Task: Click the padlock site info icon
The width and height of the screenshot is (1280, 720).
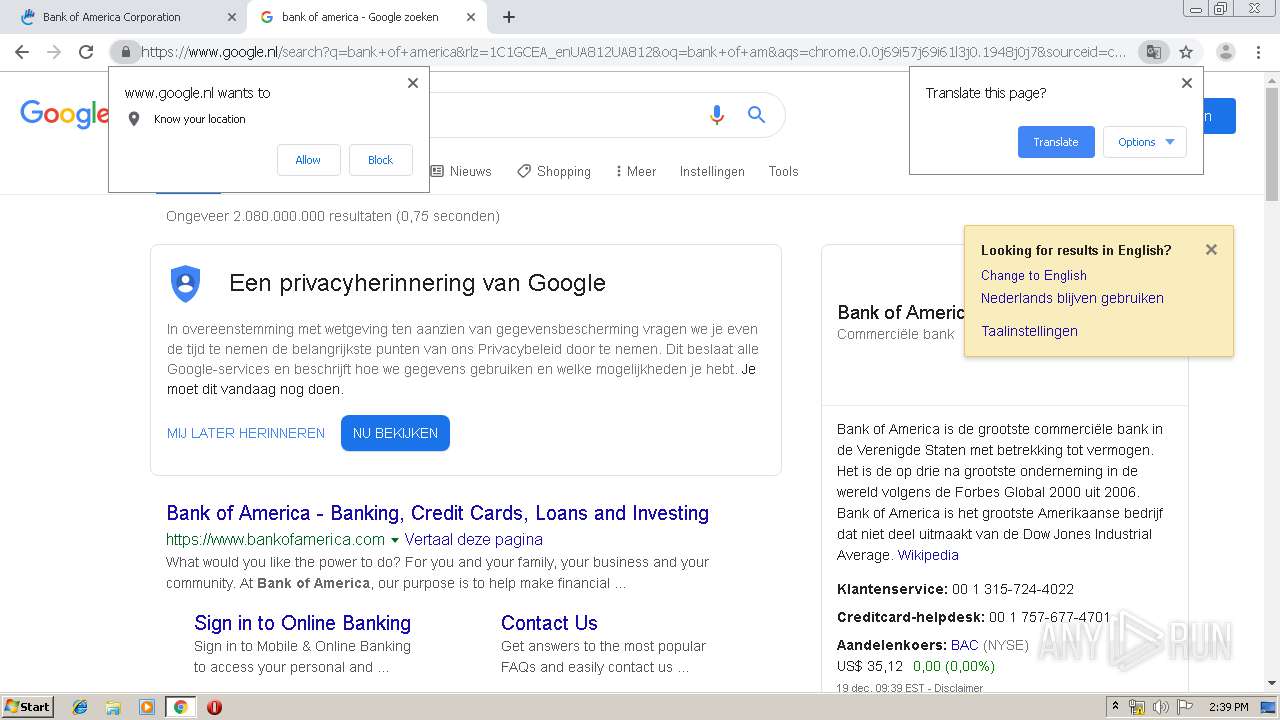Action: click(x=125, y=52)
